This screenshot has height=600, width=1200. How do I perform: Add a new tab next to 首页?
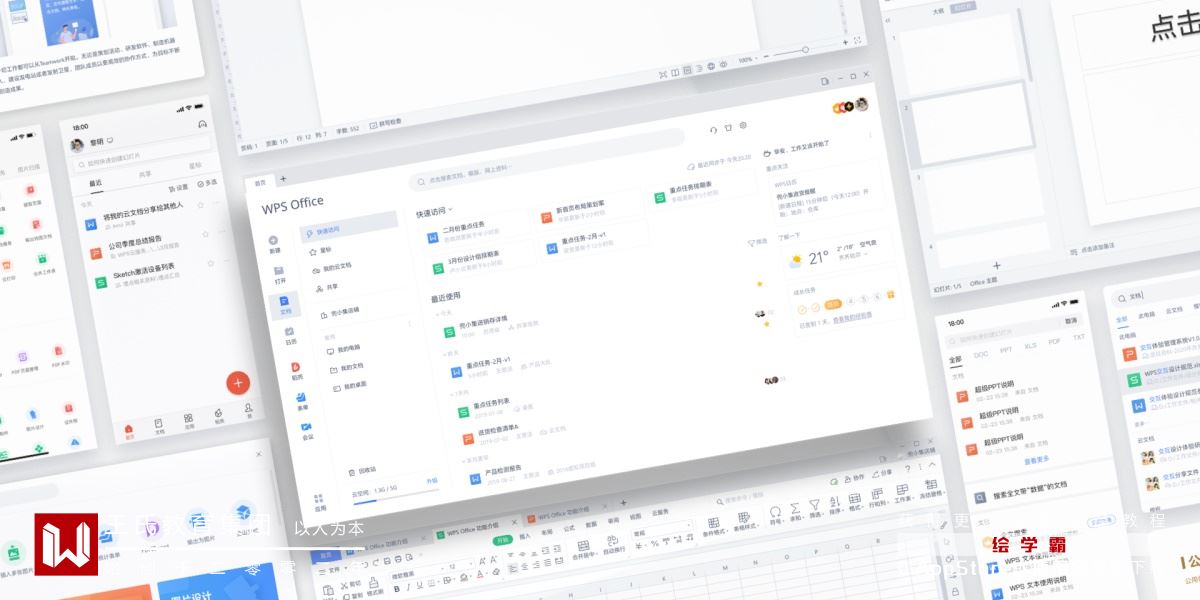tap(283, 179)
